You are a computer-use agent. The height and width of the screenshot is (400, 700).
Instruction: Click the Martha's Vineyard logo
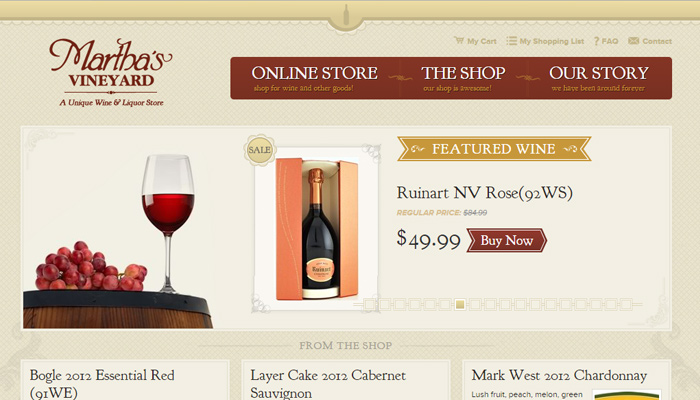[x=110, y=71]
